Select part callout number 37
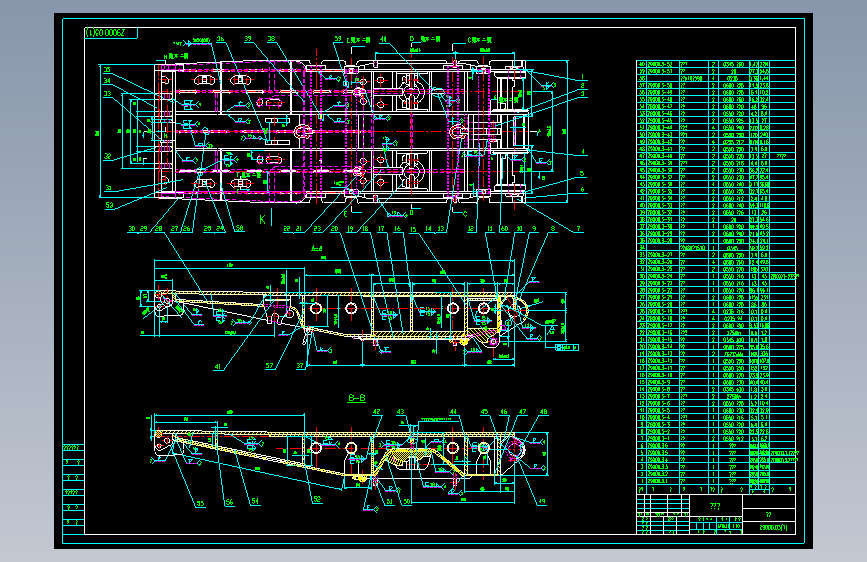This screenshot has height=562, width=867. [x=300, y=366]
